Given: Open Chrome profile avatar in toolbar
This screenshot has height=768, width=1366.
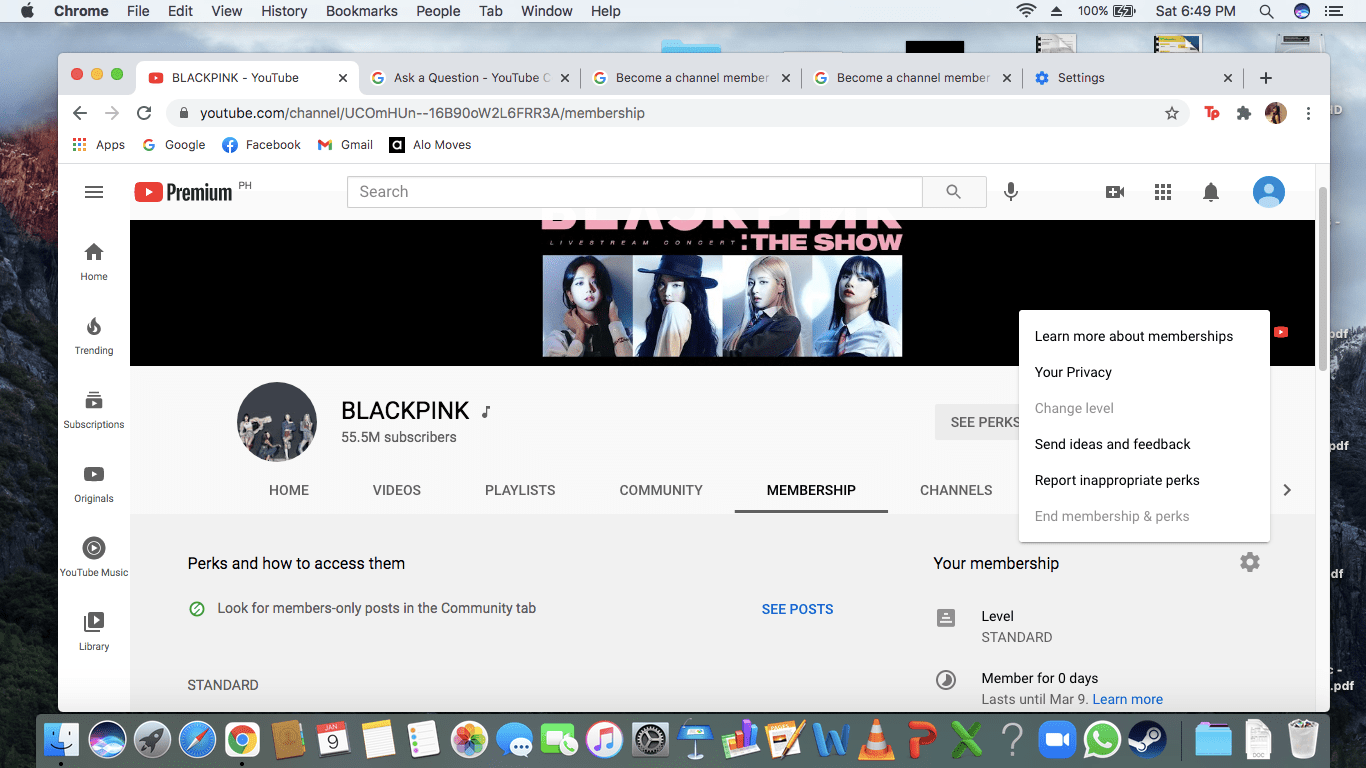Looking at the screenshot, I should click(1276, 113).
